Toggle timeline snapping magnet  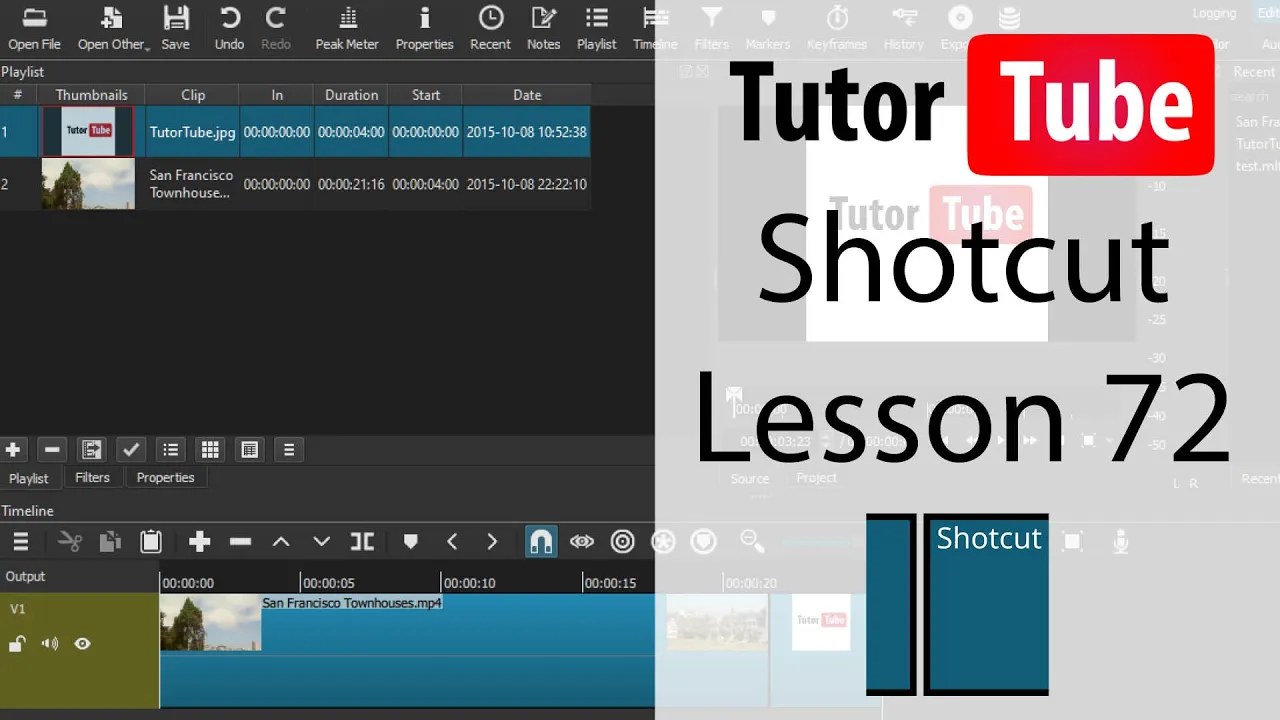(541, 542)
